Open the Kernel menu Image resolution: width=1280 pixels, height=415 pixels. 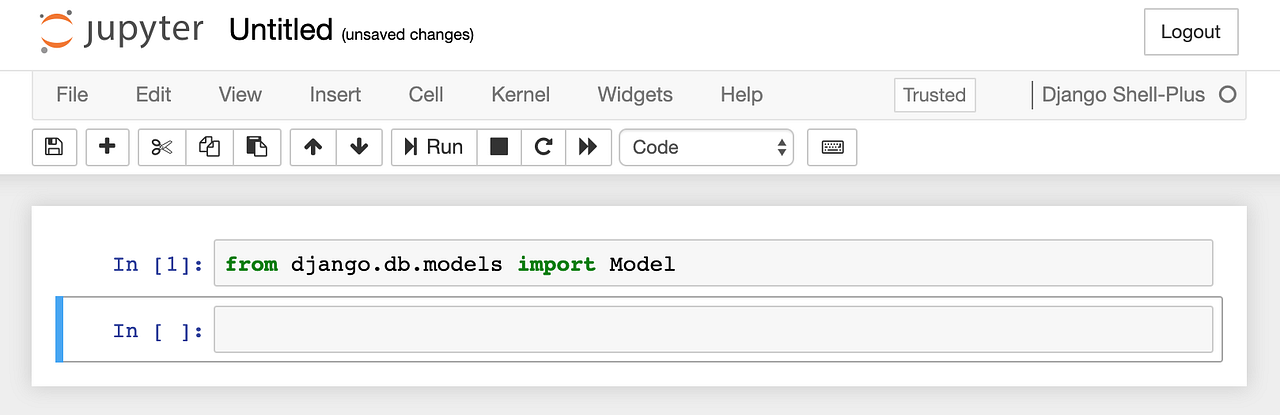tap(520, 95)
